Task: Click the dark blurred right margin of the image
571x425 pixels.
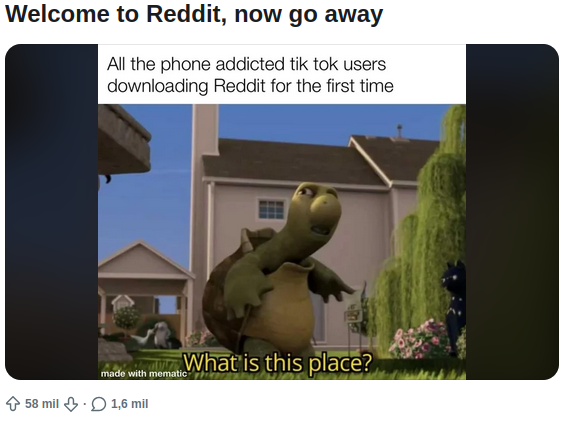Action: [512, 212]
